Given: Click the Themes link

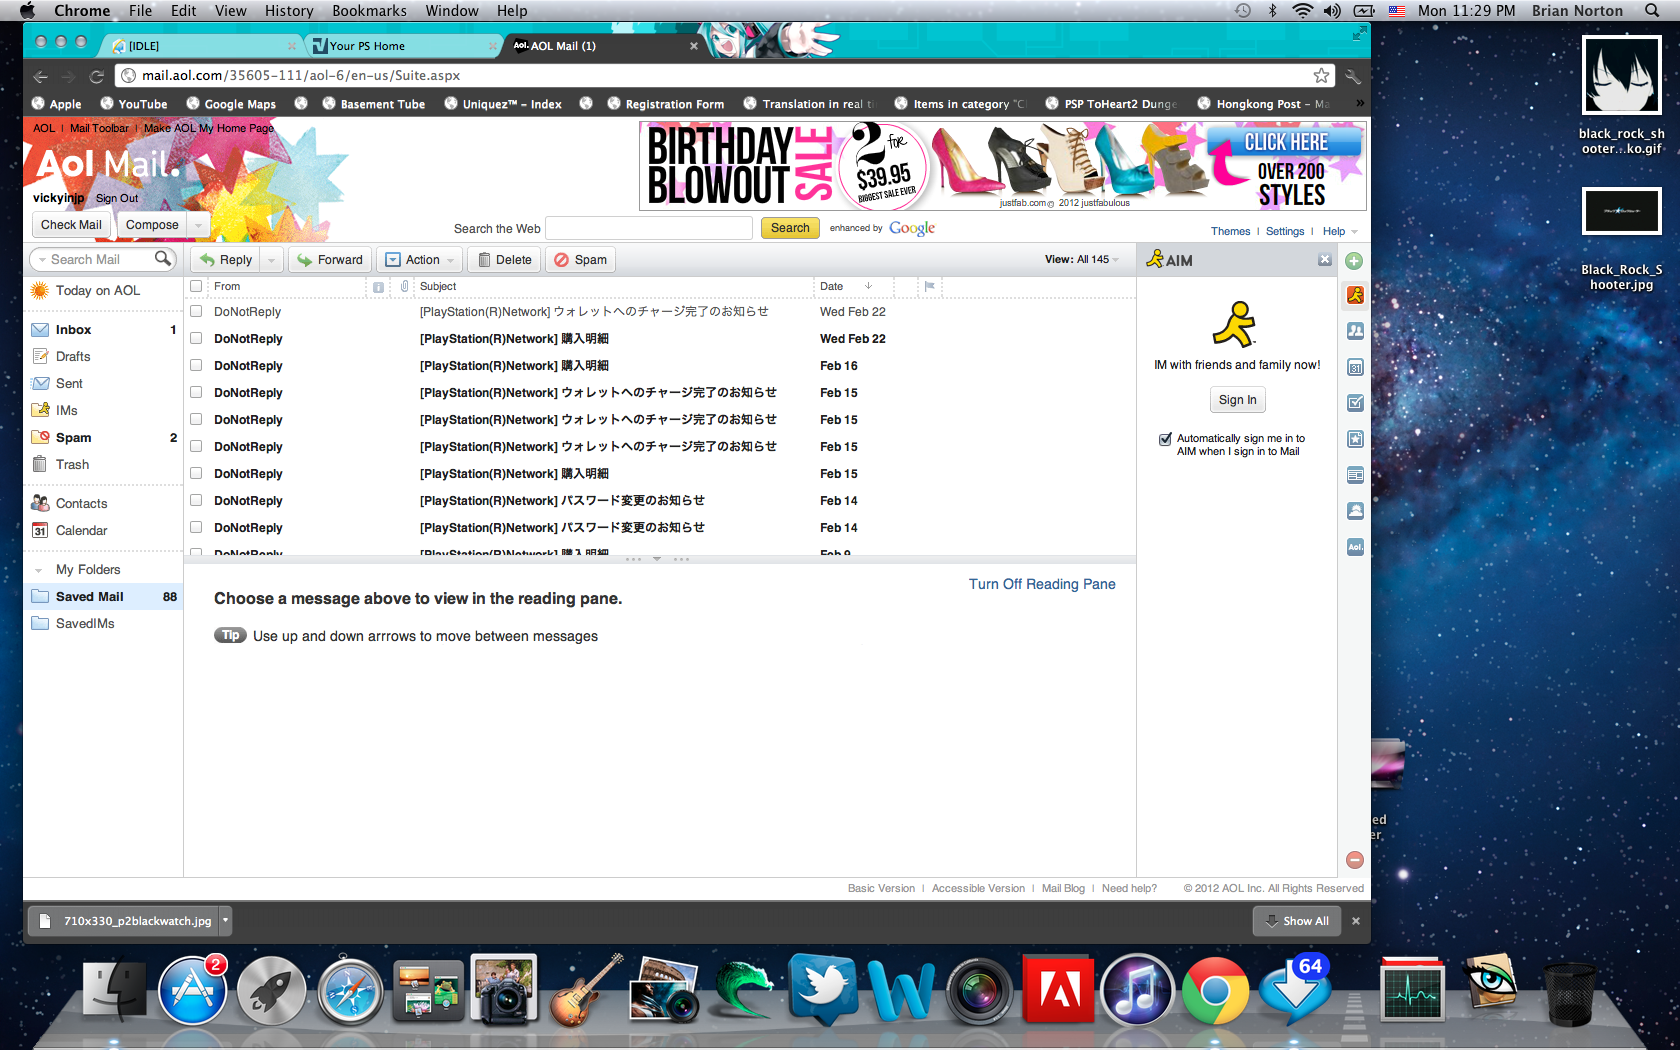Looking at the screenshot, I should point(1230,232).
